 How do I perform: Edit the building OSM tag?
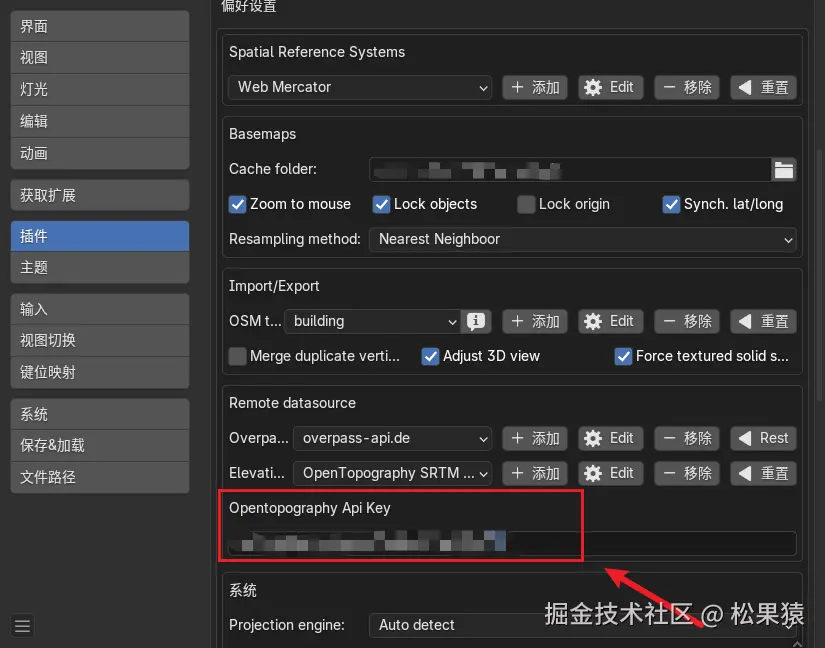(610, 321)
